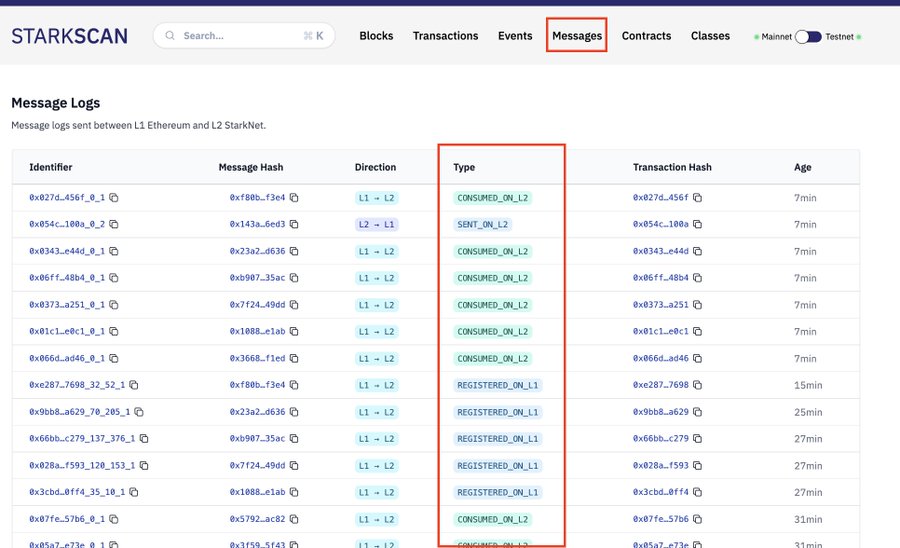The image size is (900, 548).
Task: Copy identifier 0x0343…e44d_0_1
Action: (x=114, y=251)
